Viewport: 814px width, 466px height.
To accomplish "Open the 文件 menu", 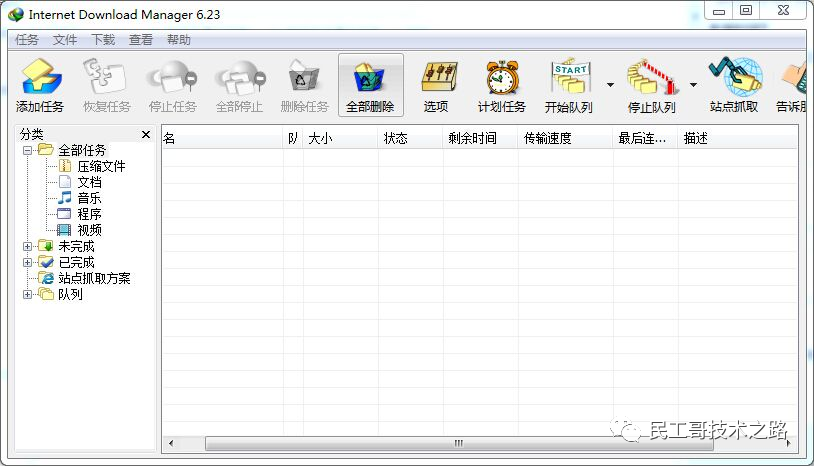I will tap(65, 40).
